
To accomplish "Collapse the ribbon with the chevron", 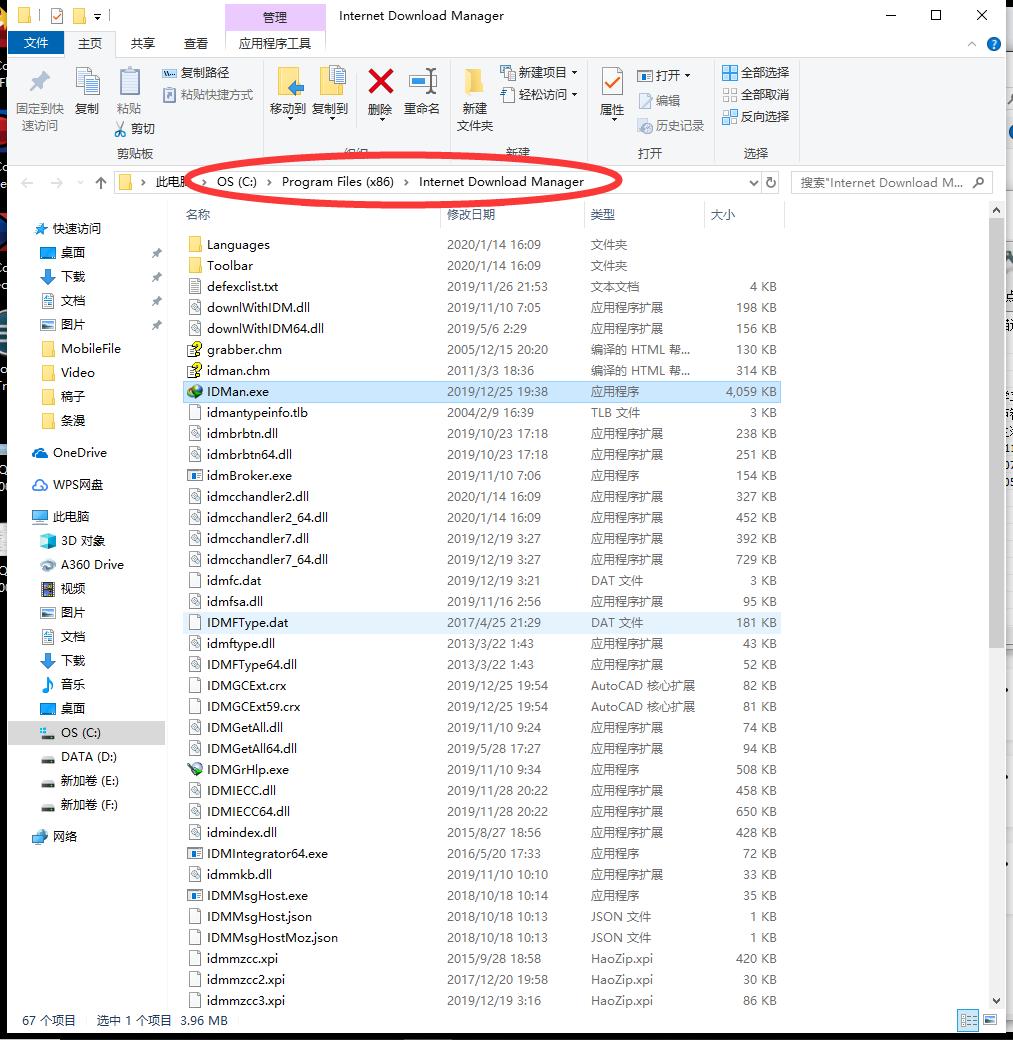I will tap(972, 44).
